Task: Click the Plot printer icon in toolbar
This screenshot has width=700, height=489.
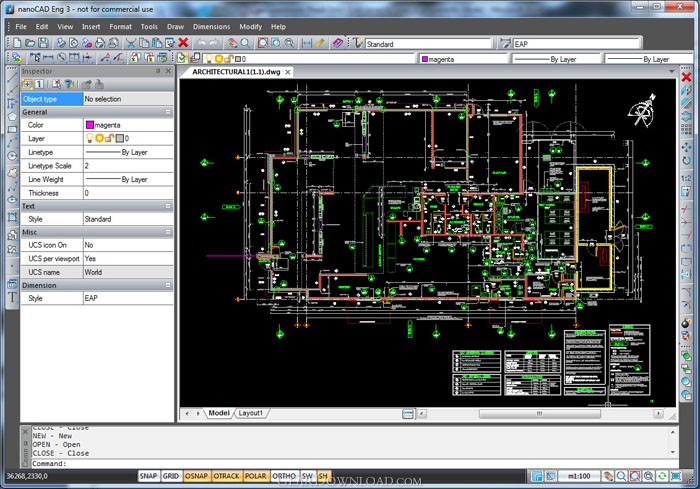Action: 100,43
